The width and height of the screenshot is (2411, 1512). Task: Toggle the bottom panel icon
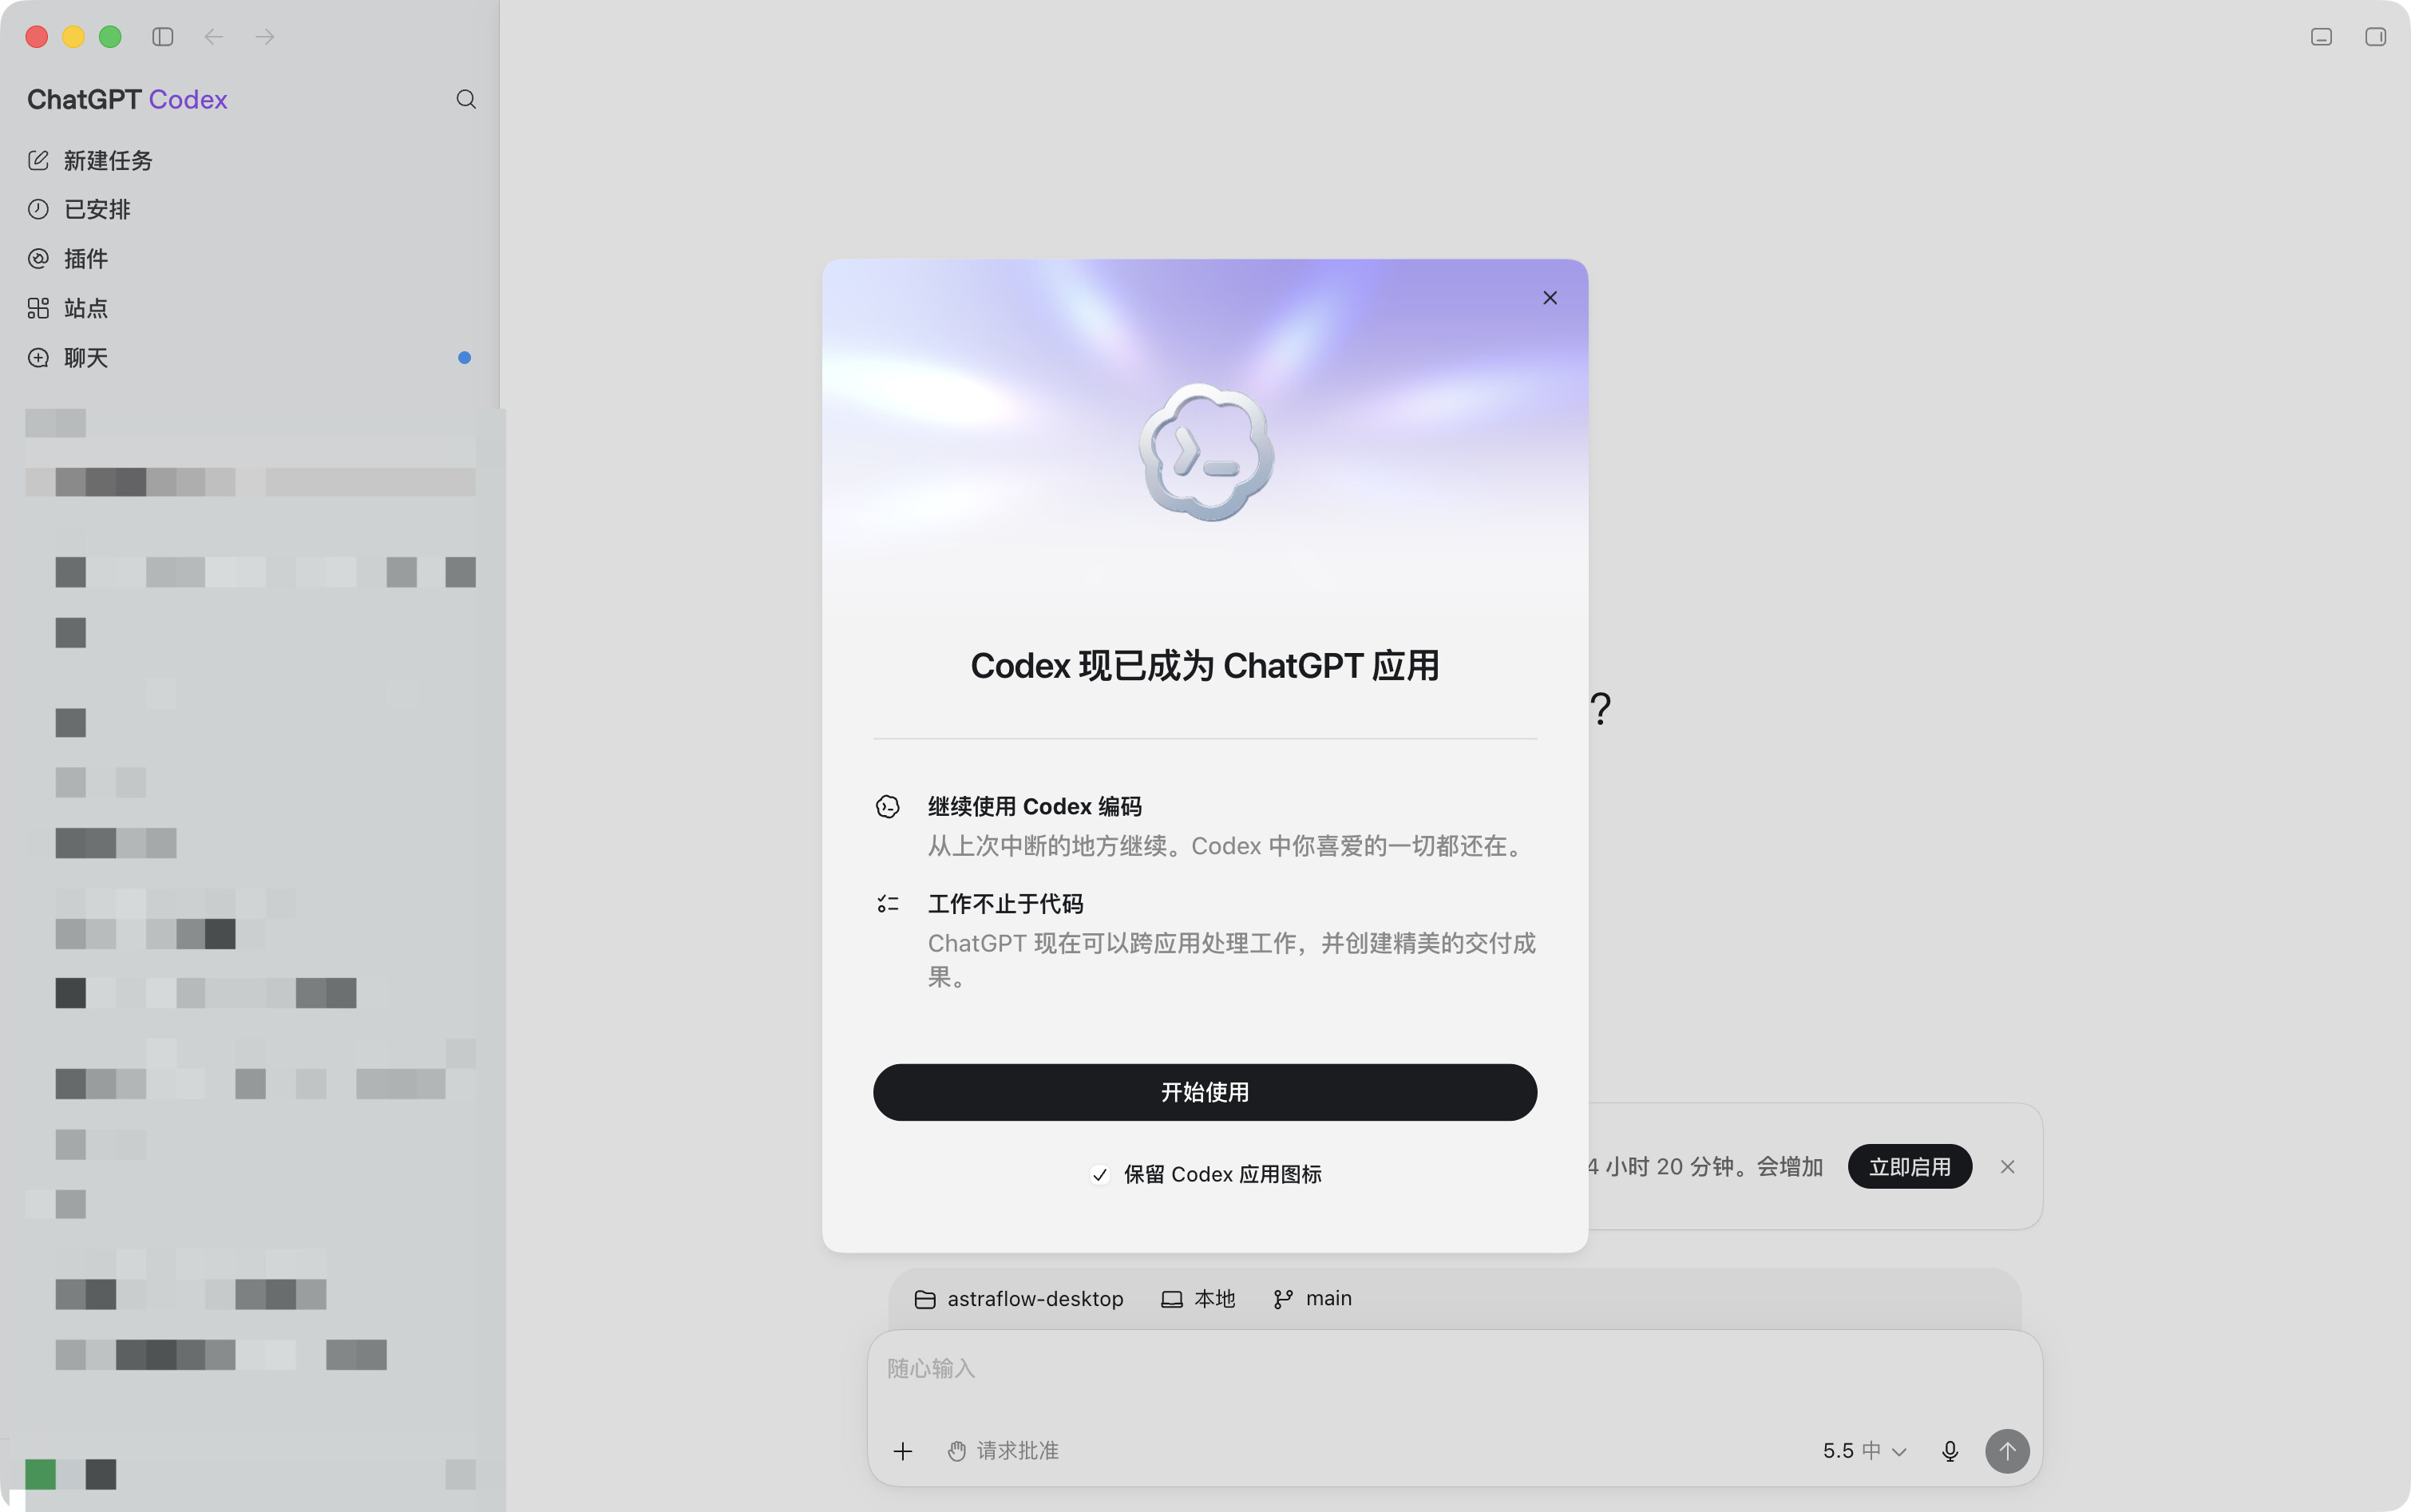pyautogui.click(x=2322, y=37)
